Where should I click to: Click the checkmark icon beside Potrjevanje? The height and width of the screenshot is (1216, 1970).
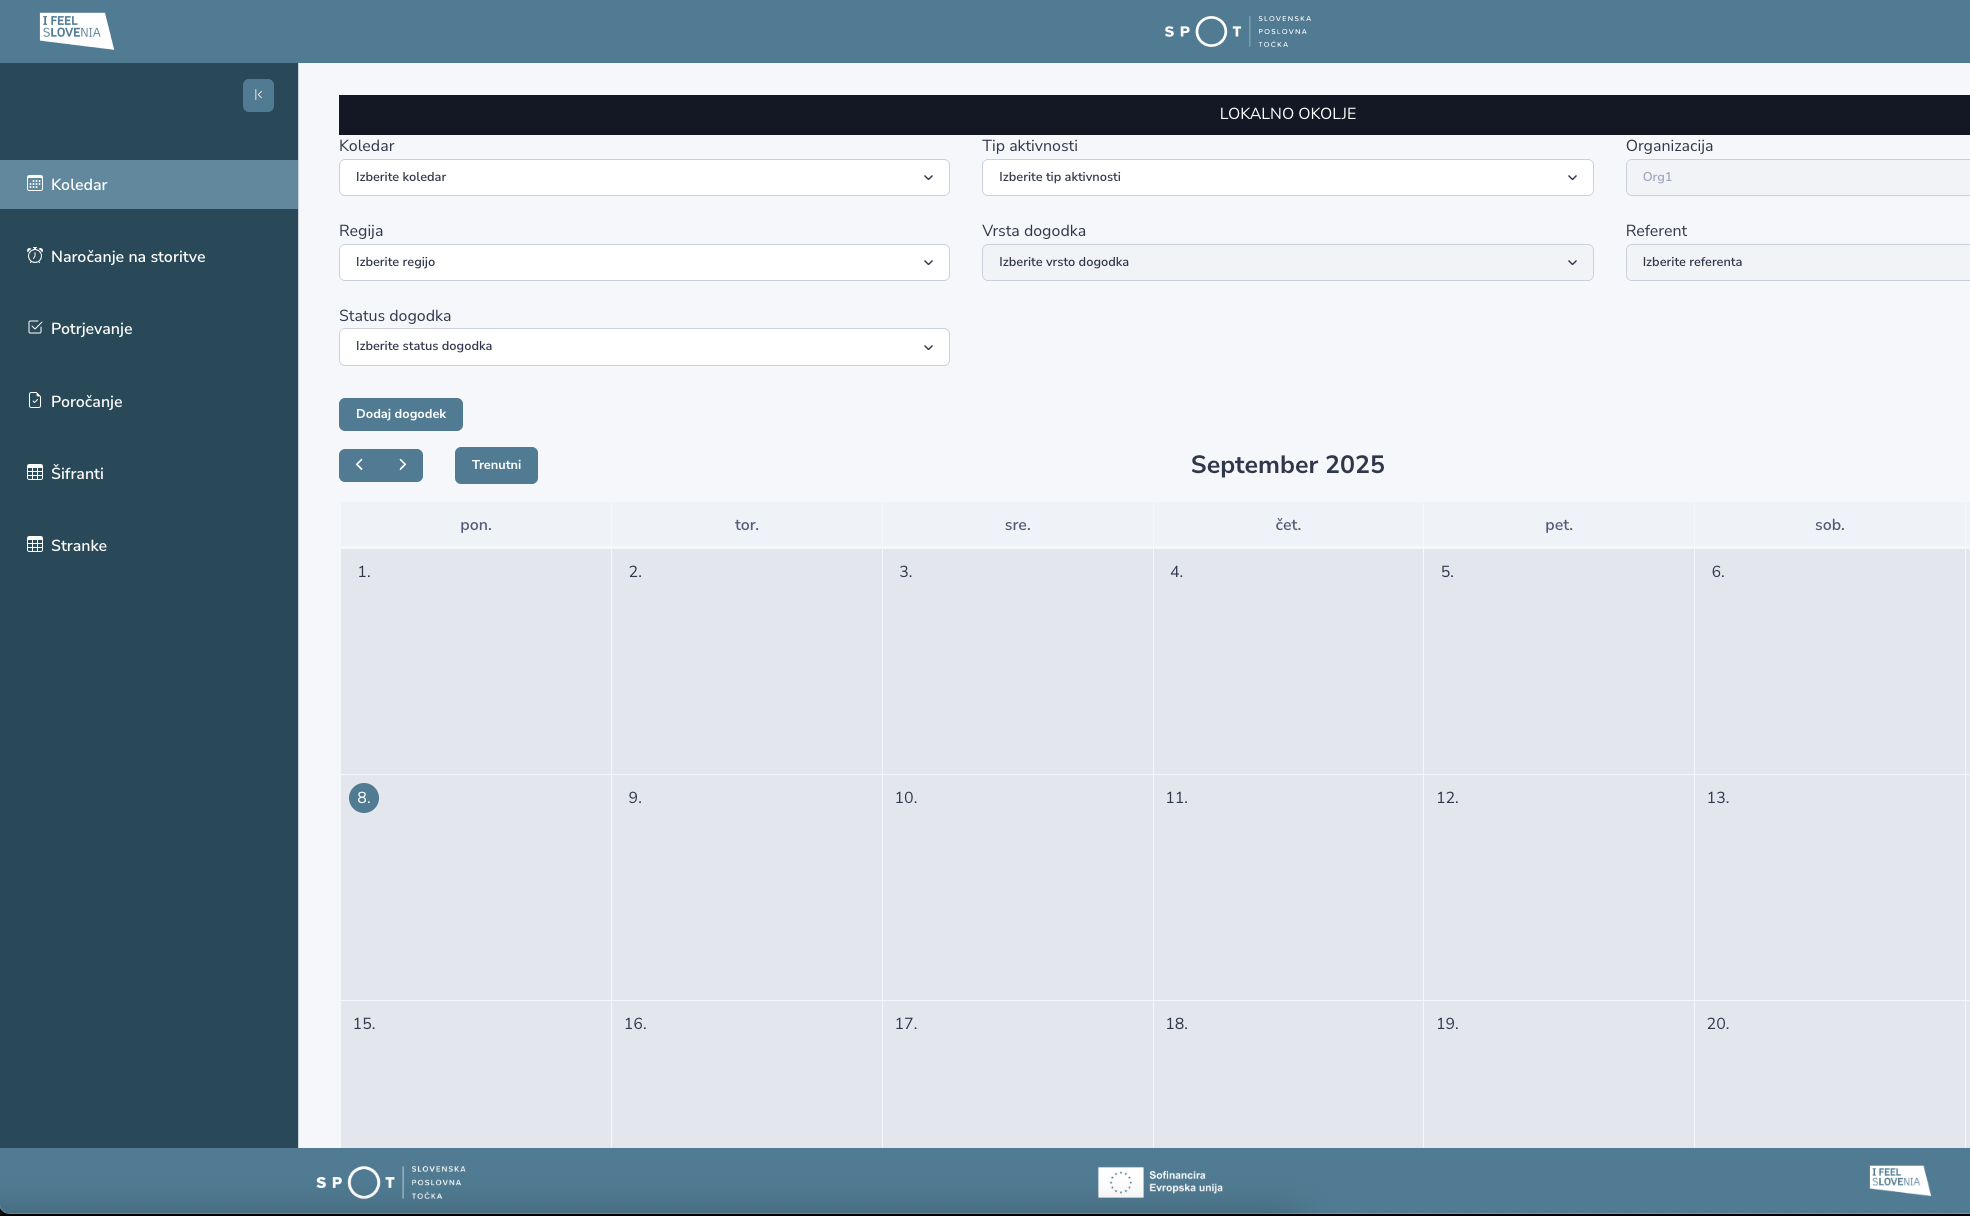pos(35,328)
